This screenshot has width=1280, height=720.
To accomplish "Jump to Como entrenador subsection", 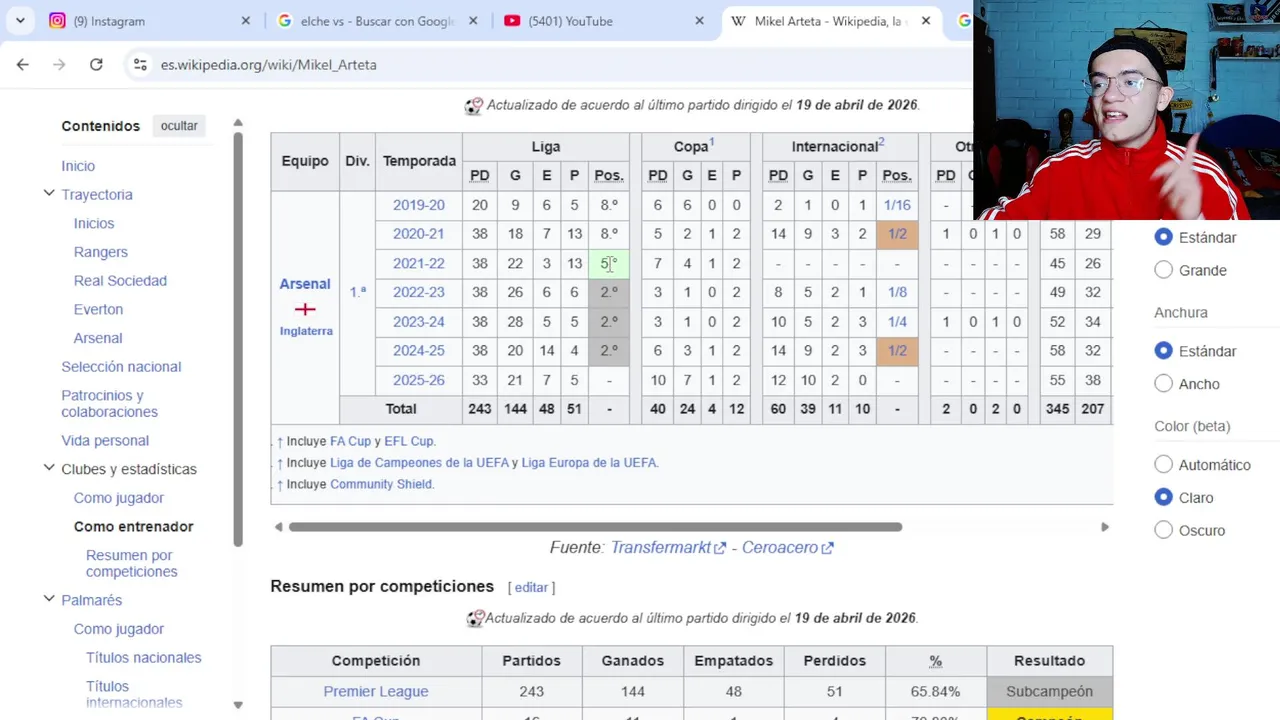I will coord(134,527).
